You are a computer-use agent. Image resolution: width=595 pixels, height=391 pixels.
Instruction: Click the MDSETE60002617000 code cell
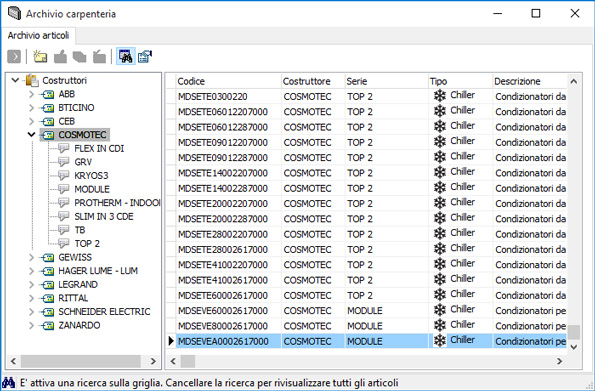[x=228, y=295]
